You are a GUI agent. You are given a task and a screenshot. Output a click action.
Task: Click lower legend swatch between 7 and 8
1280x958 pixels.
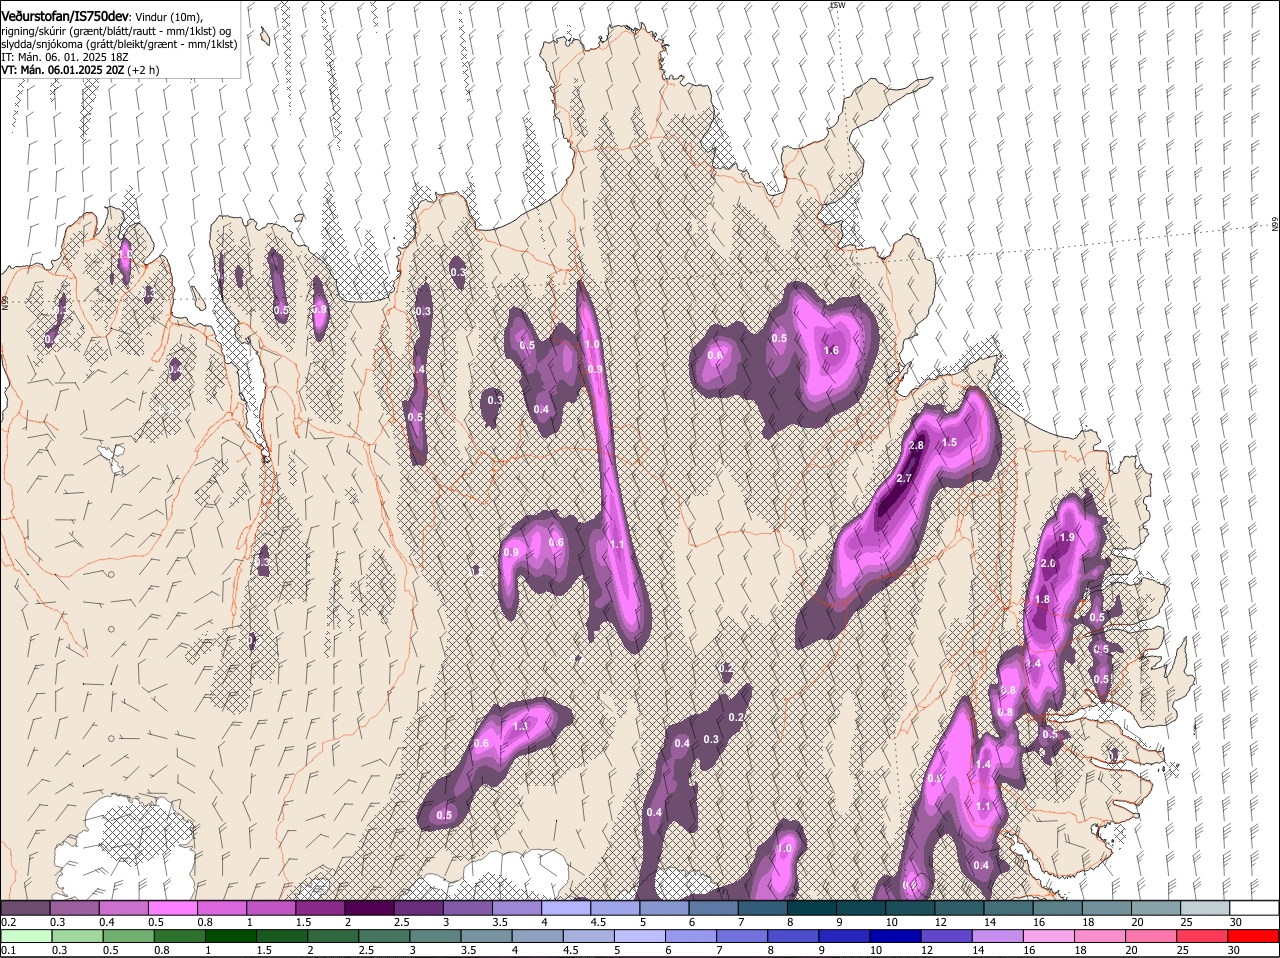coord(744,936)
